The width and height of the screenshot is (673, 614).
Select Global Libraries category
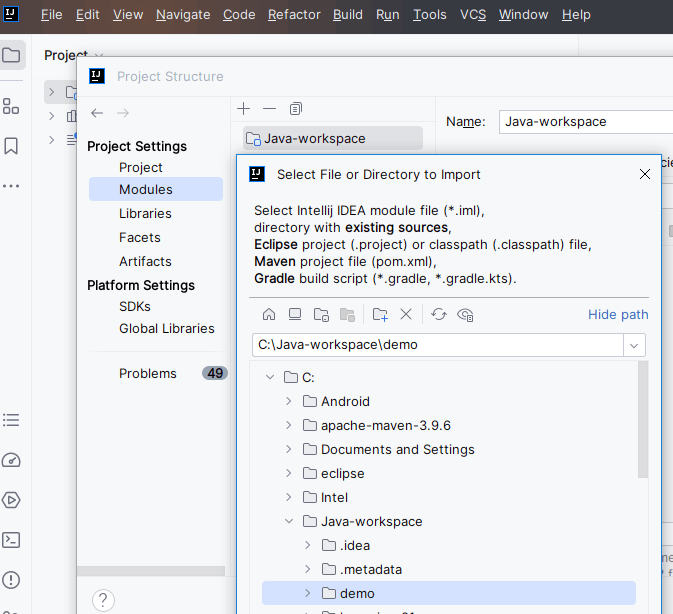pyautogui.click(x=167, y=328)
